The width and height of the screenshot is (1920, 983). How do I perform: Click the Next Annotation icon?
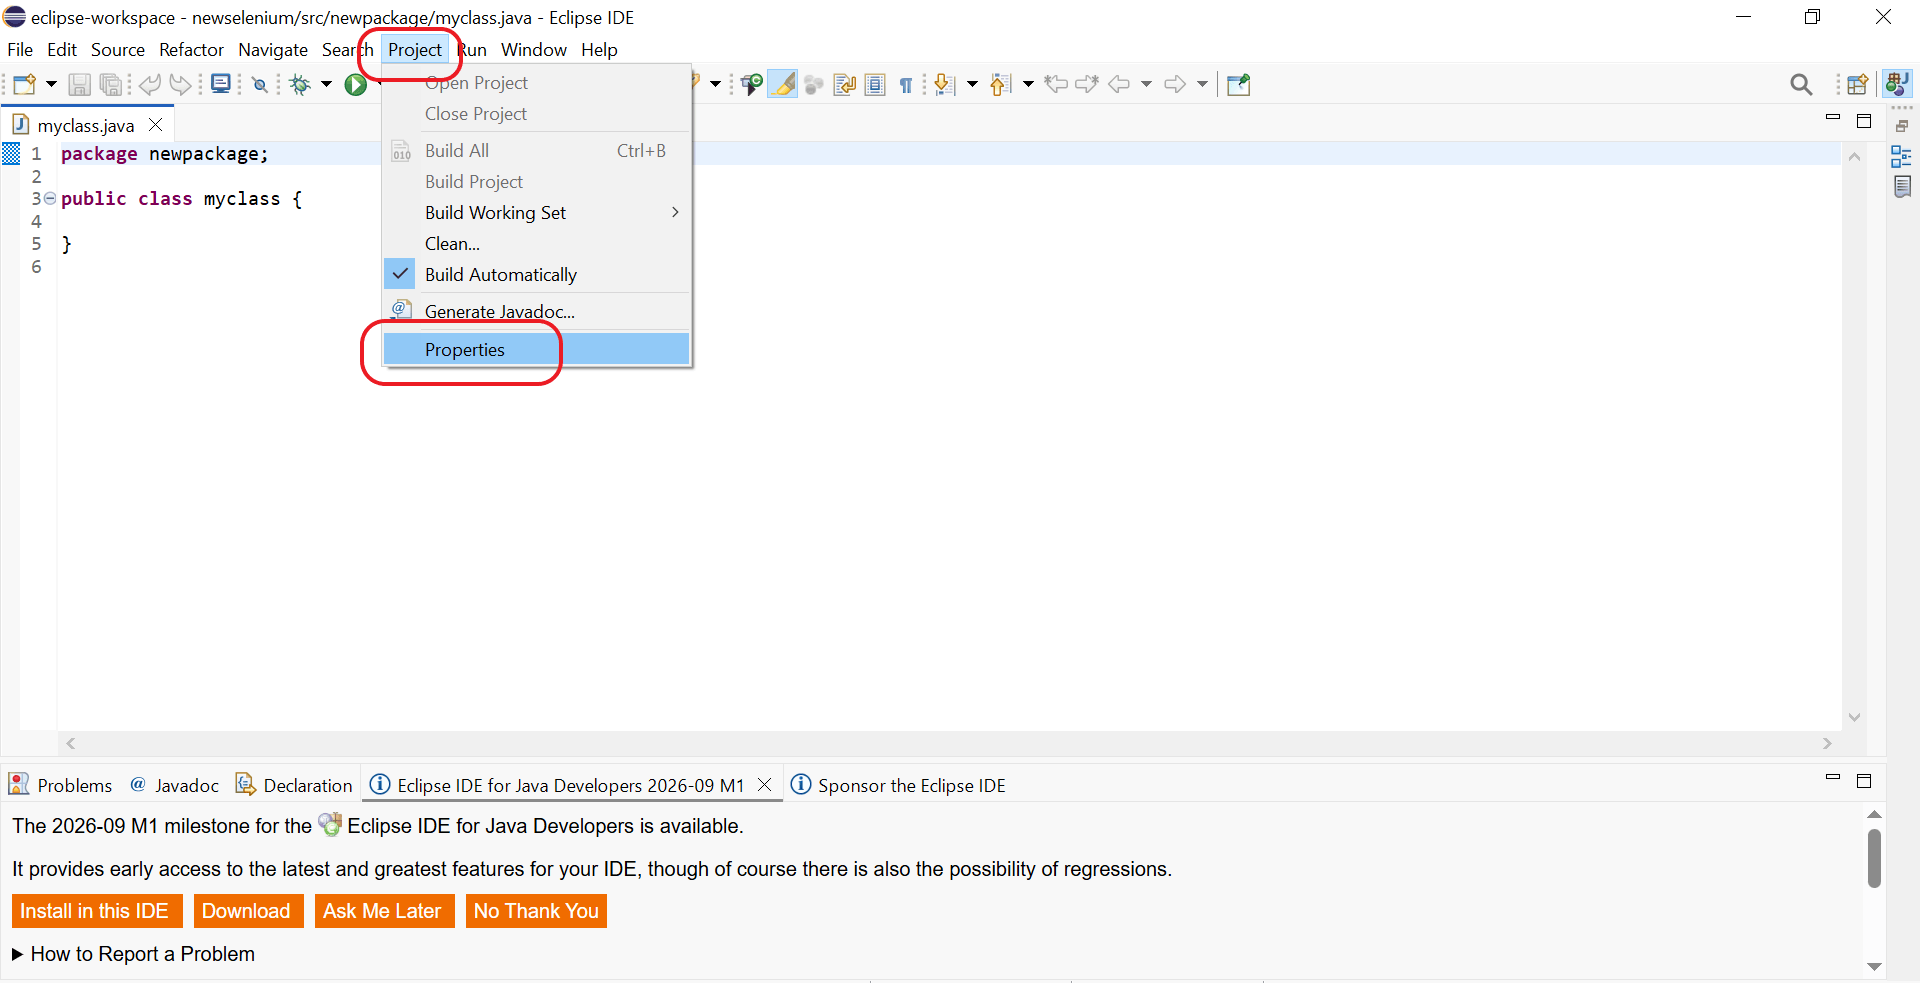coord(945,85)
